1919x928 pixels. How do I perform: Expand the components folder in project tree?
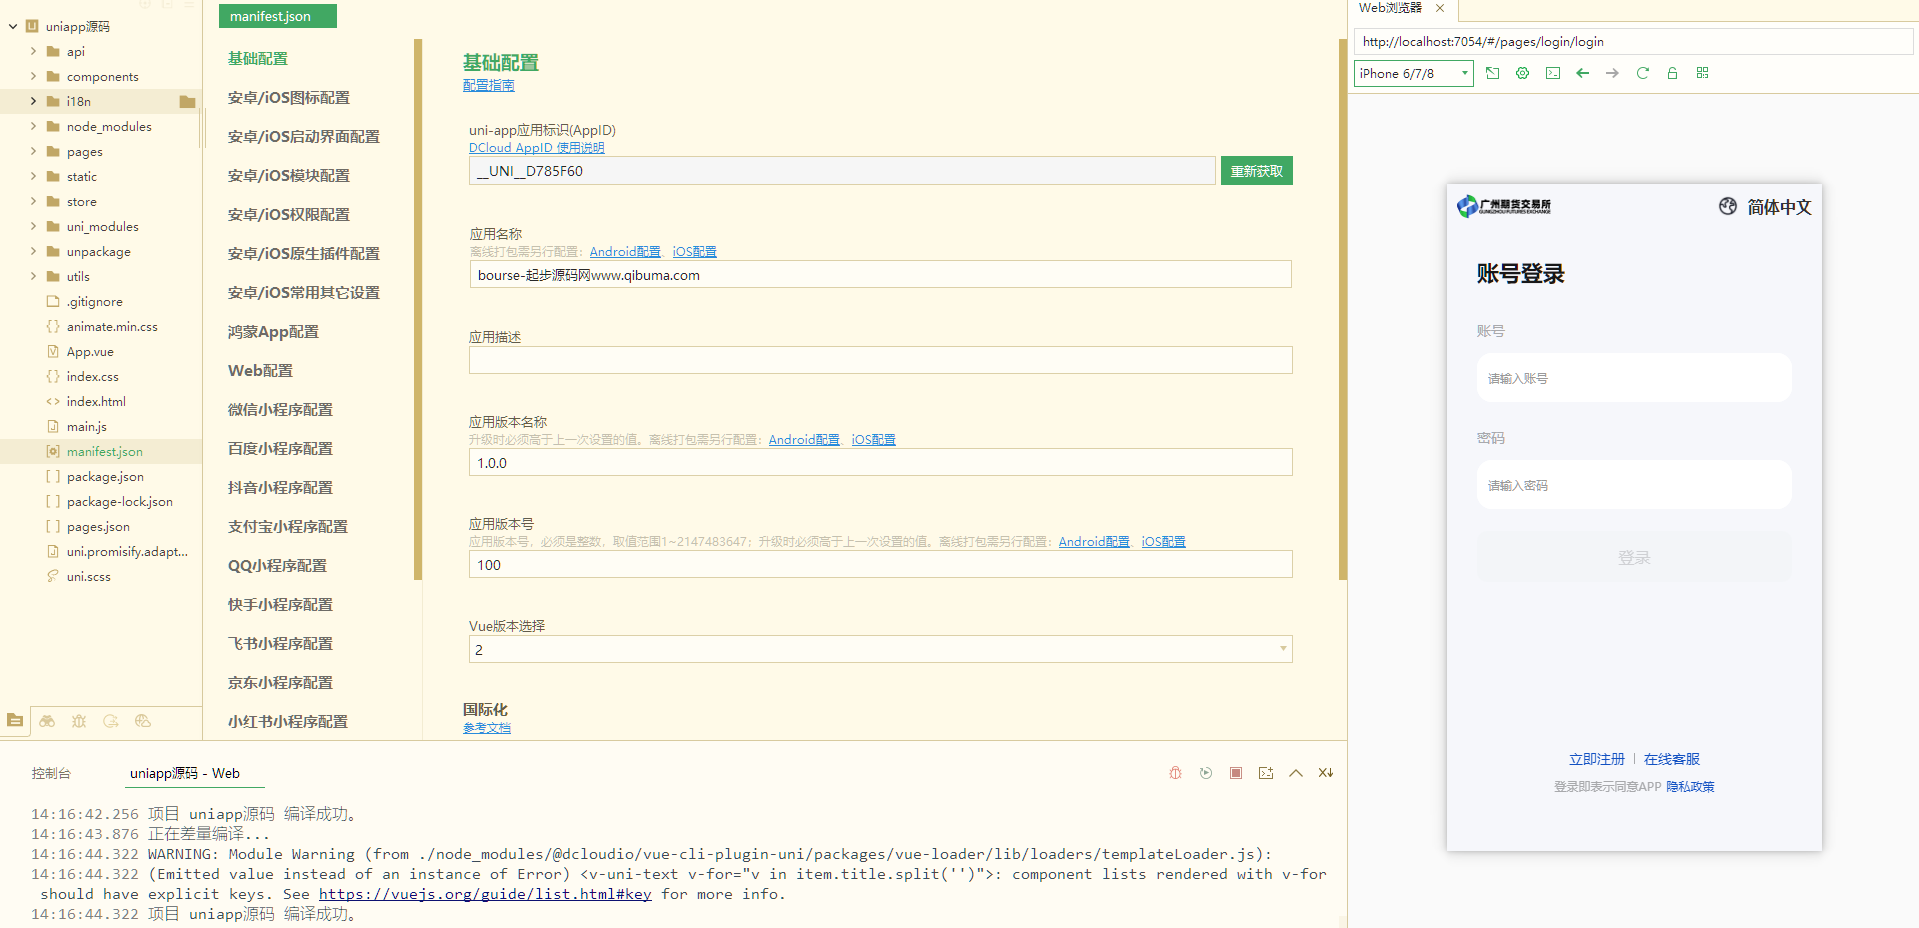point(33,77)
